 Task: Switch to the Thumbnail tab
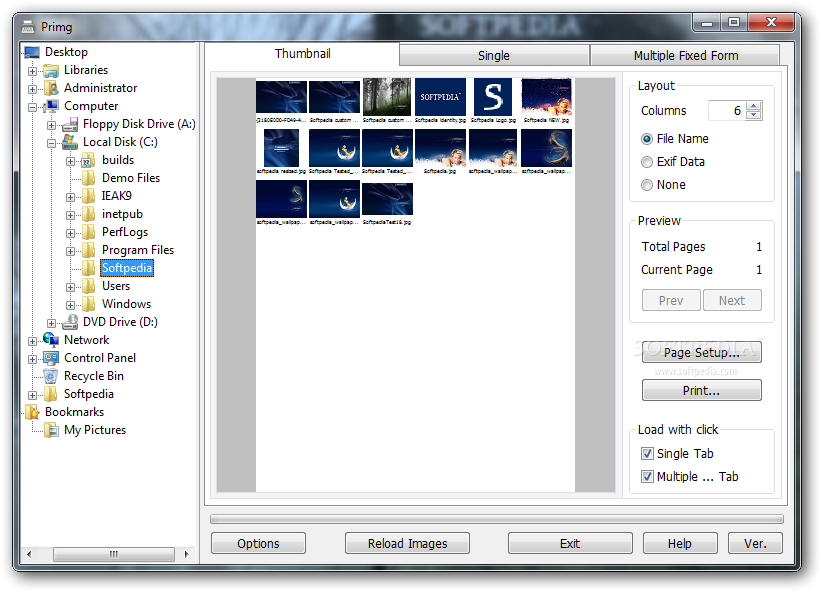tap(302, 54)
